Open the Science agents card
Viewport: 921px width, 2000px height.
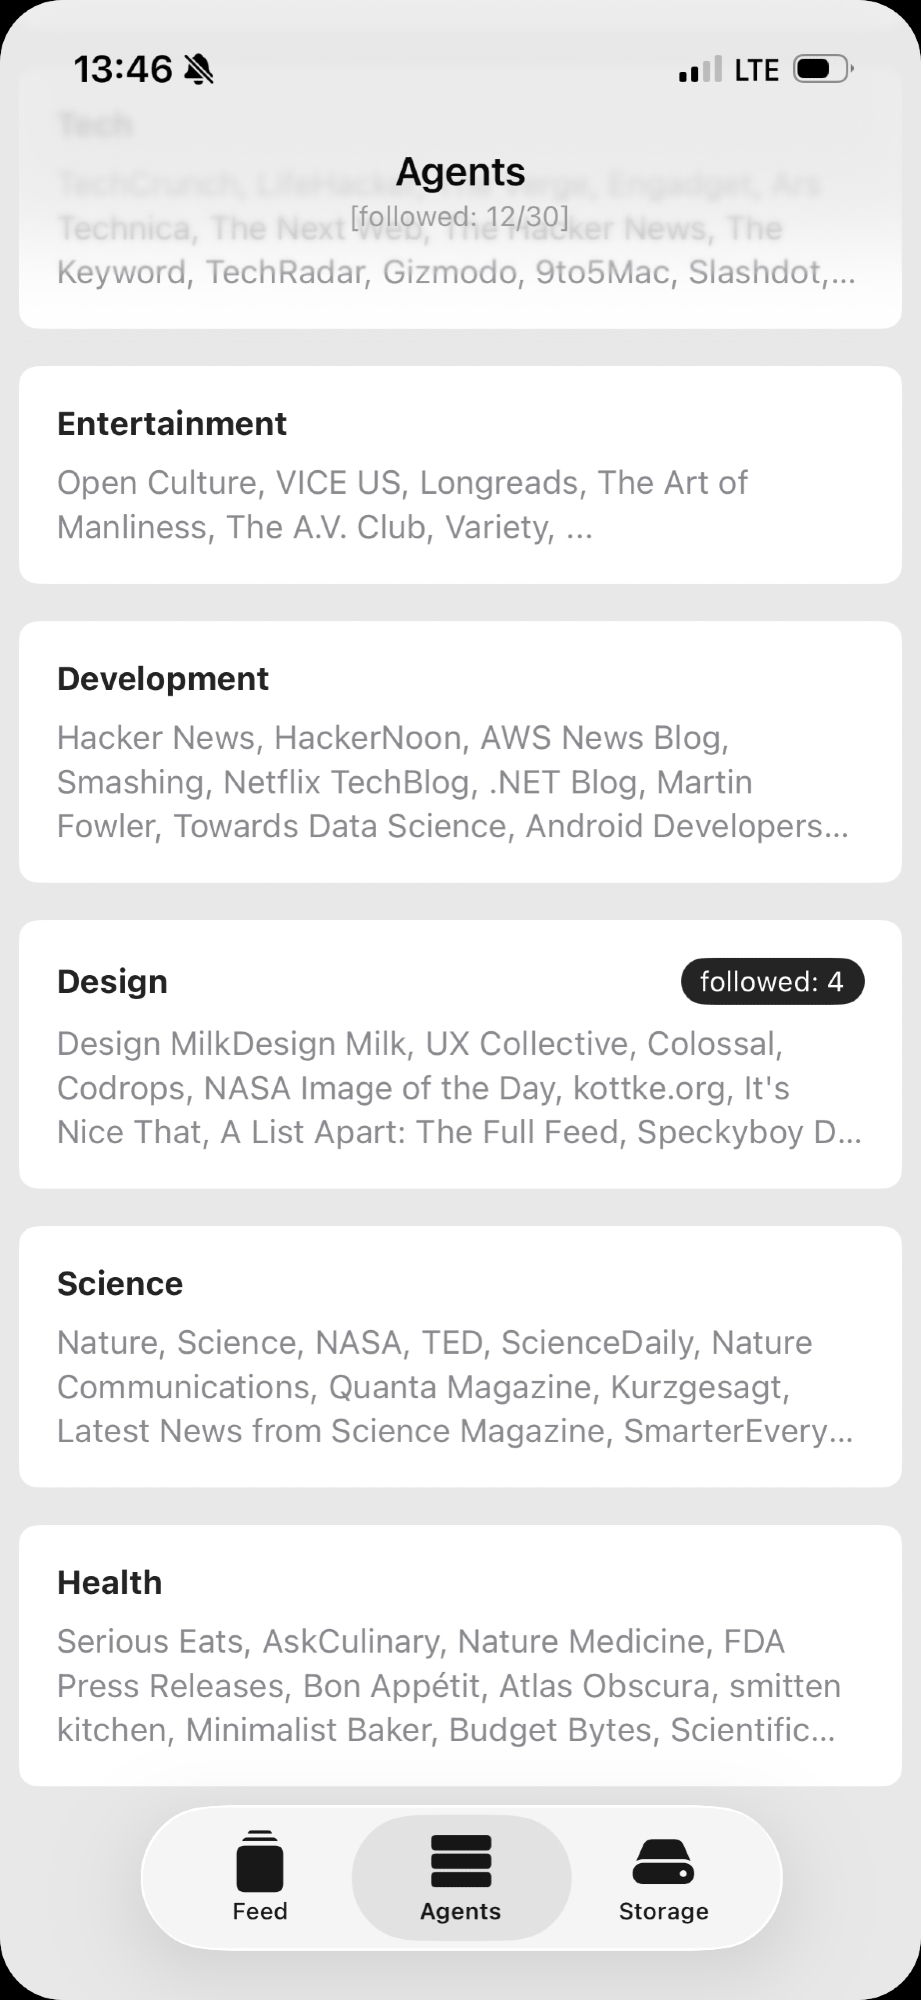[x=460, y=1357]
